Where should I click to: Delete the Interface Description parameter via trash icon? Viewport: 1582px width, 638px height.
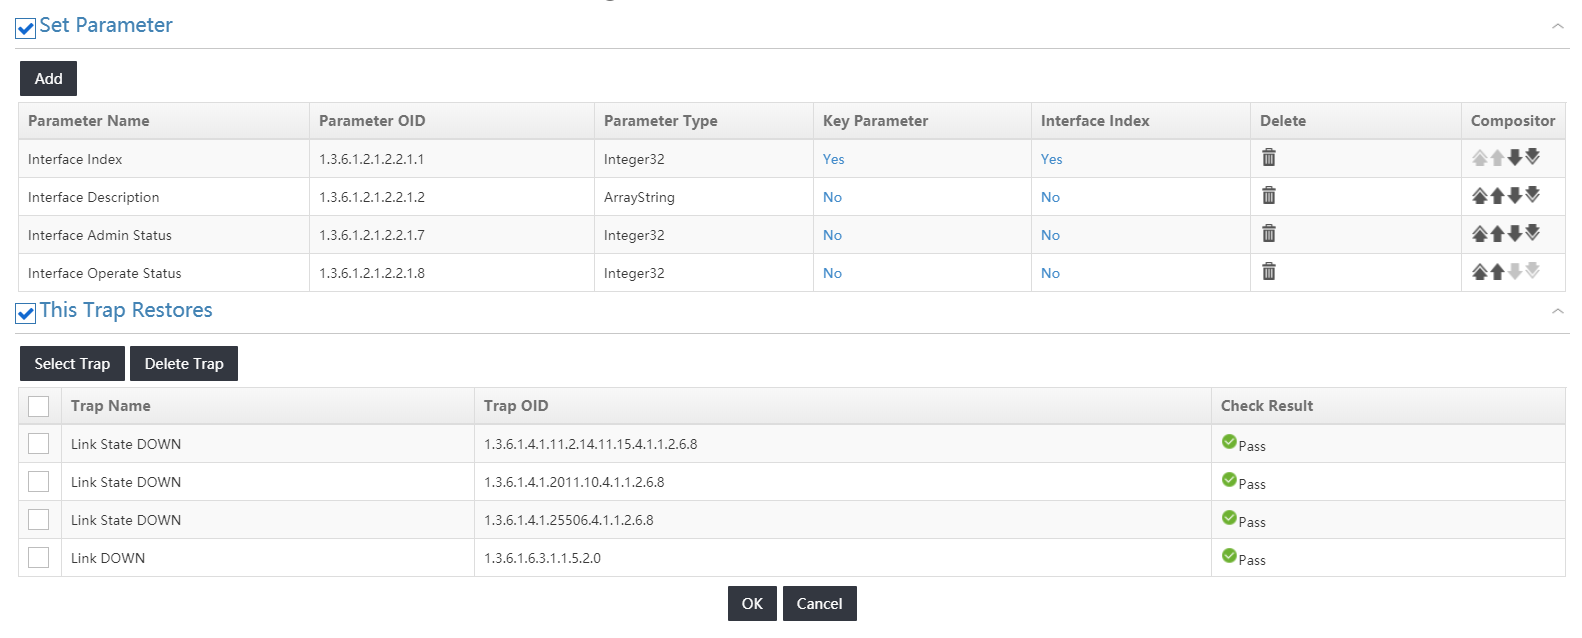pyautogui.click(x=1268, y=195)
